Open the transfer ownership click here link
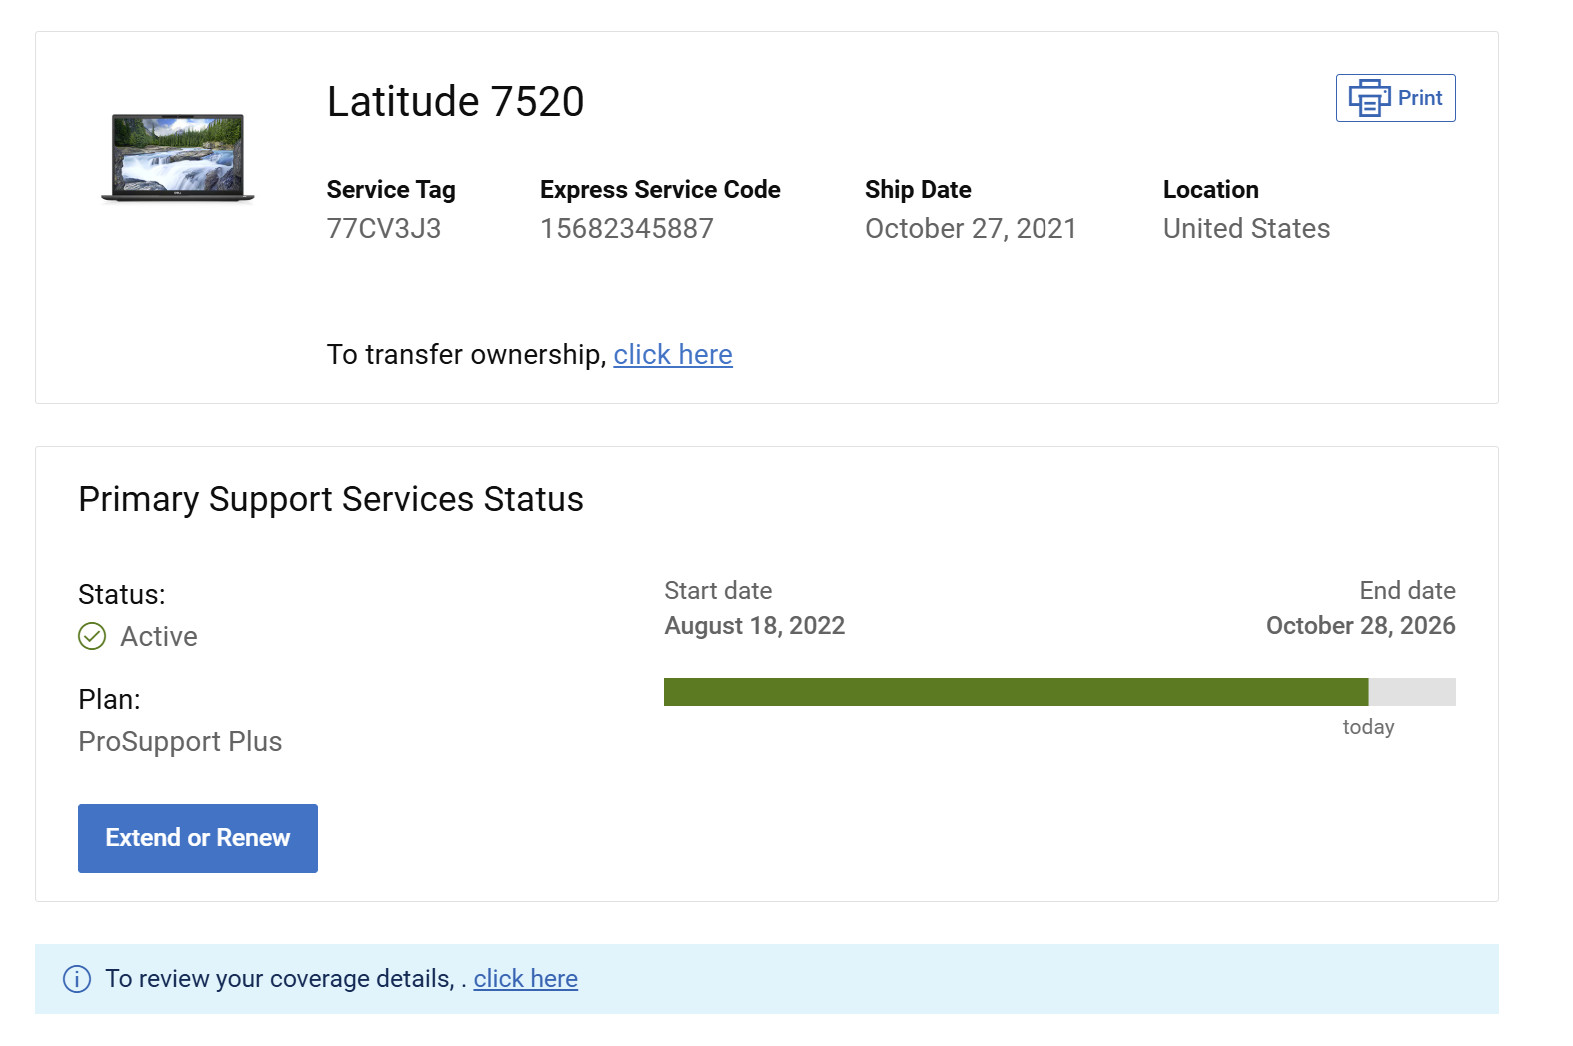Screen dimensions: 1573x1046 point(673,355)
